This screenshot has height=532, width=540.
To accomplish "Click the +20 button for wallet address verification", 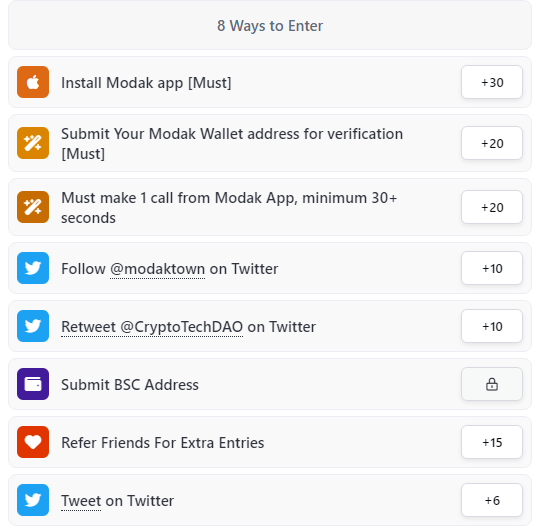I will coord(492,143).
